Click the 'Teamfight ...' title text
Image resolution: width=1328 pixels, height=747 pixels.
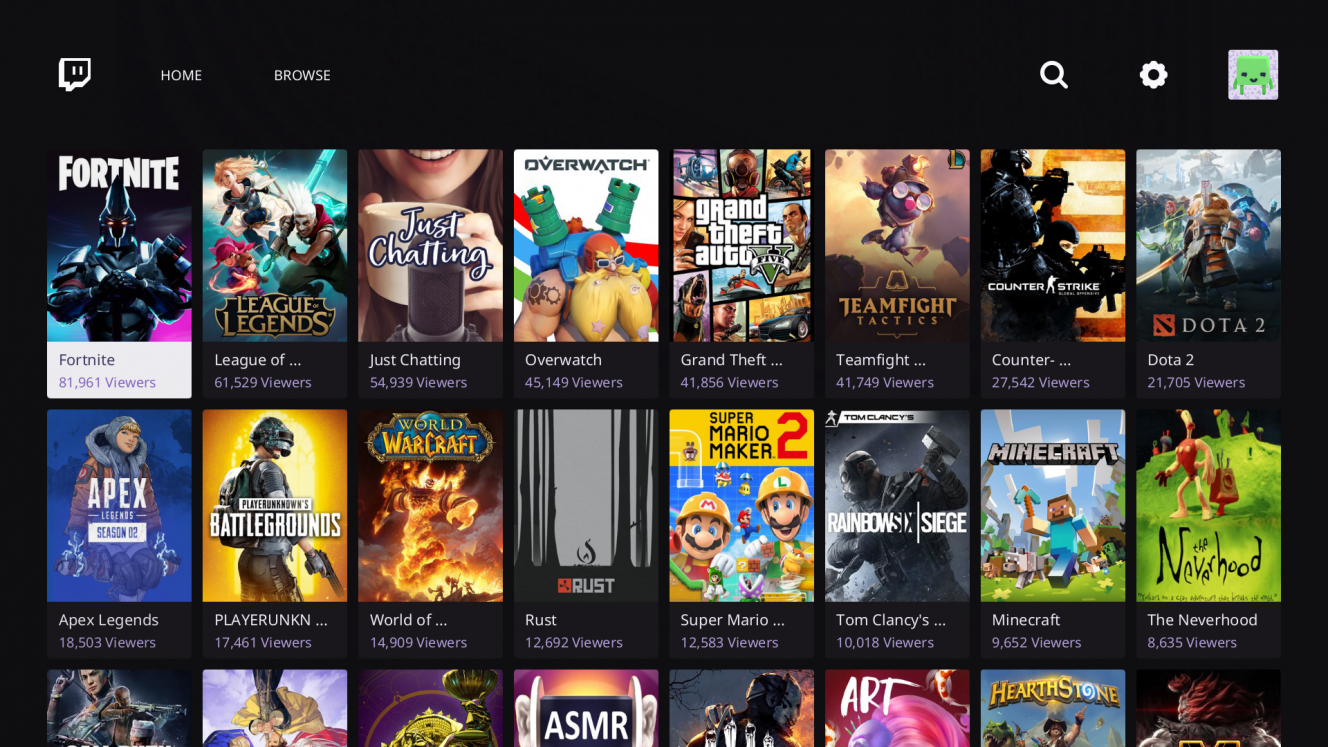(881, 360)
